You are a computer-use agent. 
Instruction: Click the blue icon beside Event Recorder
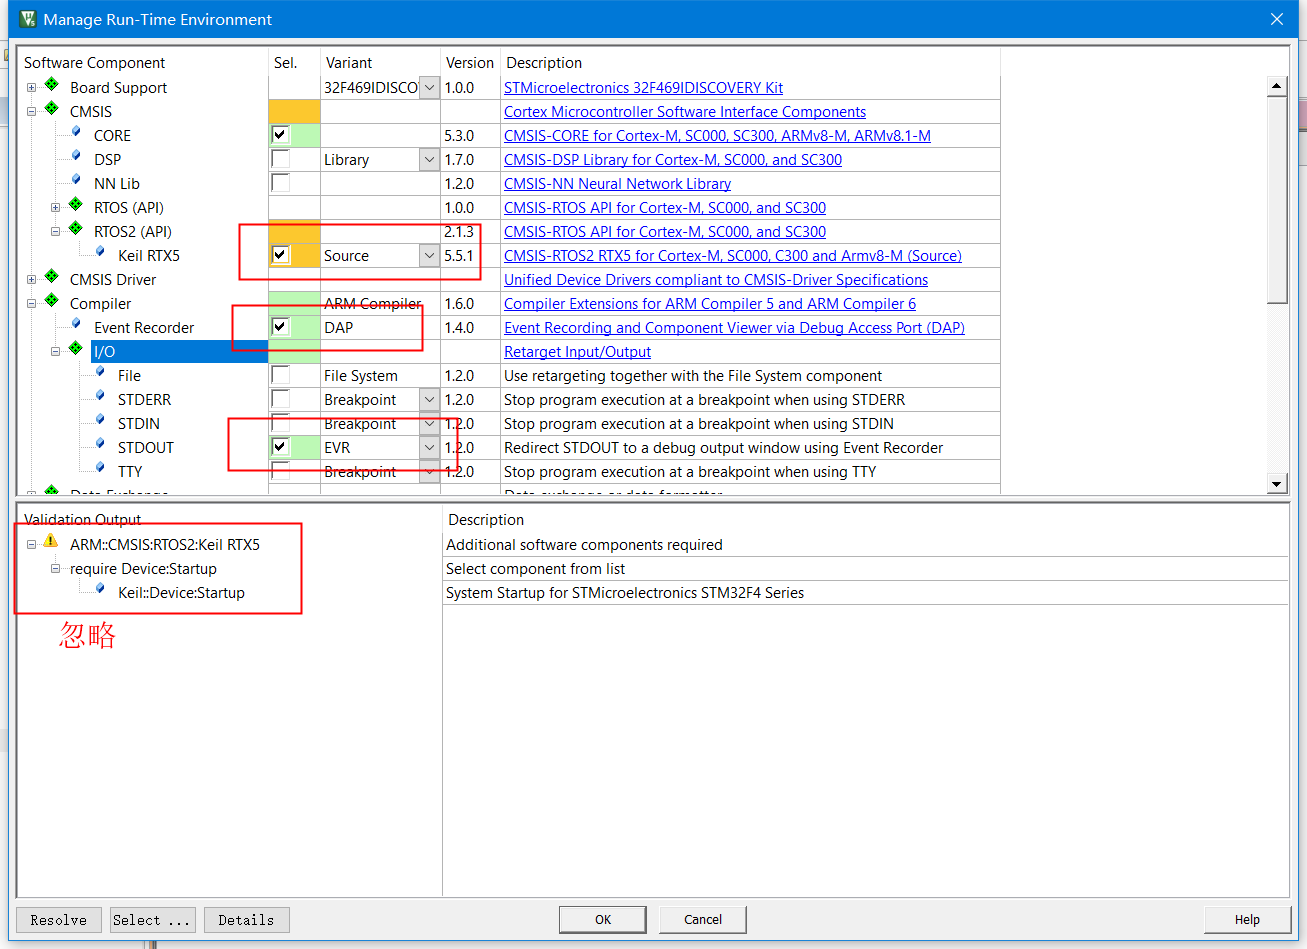click(x=76, y=325)
